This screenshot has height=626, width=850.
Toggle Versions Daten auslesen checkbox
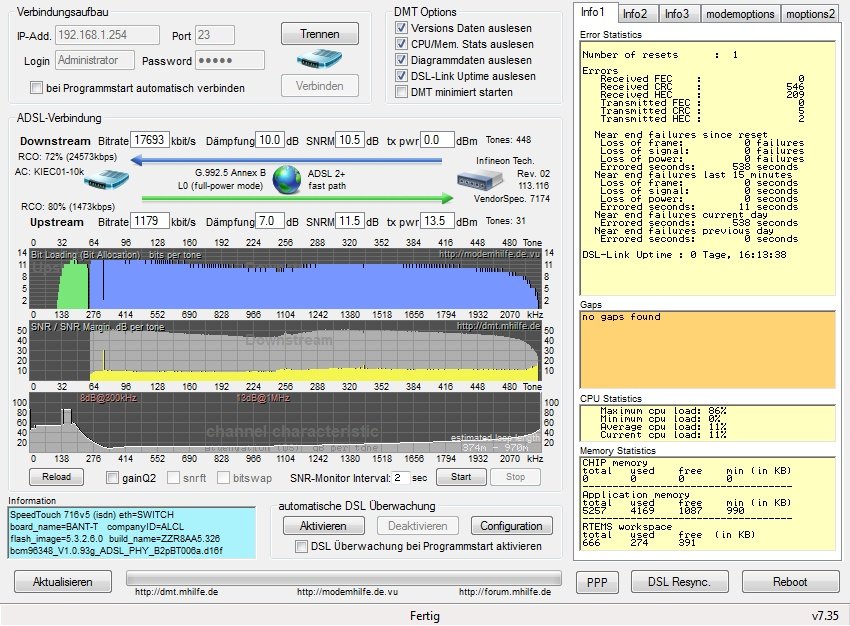click(x=401, y=28)
